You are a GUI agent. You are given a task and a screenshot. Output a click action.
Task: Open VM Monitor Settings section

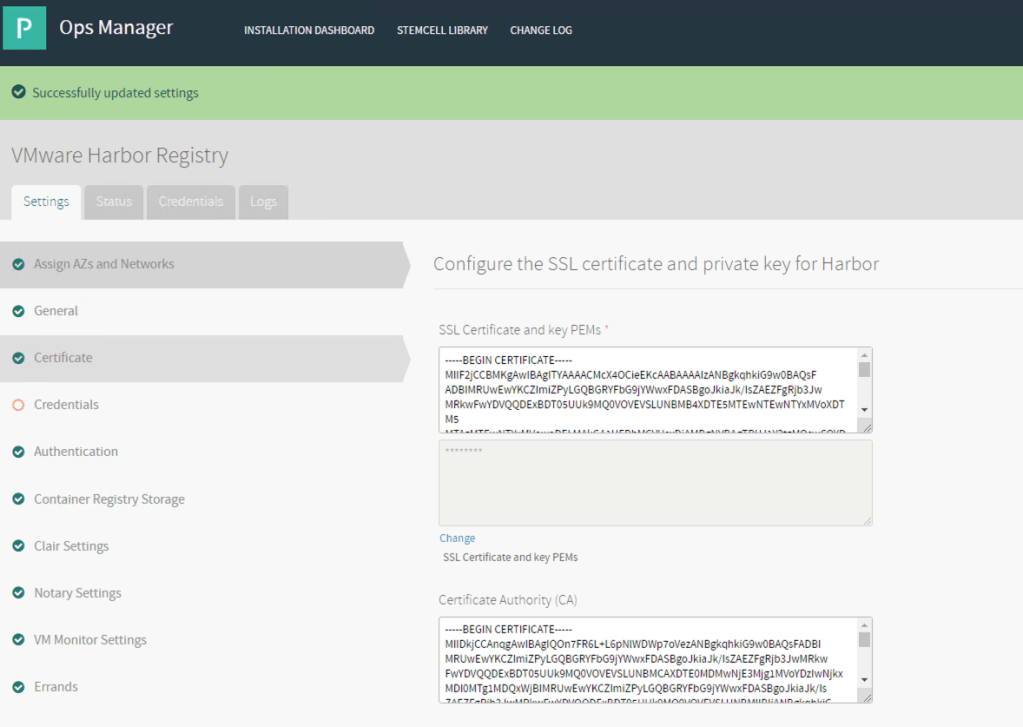click(90, 640)
